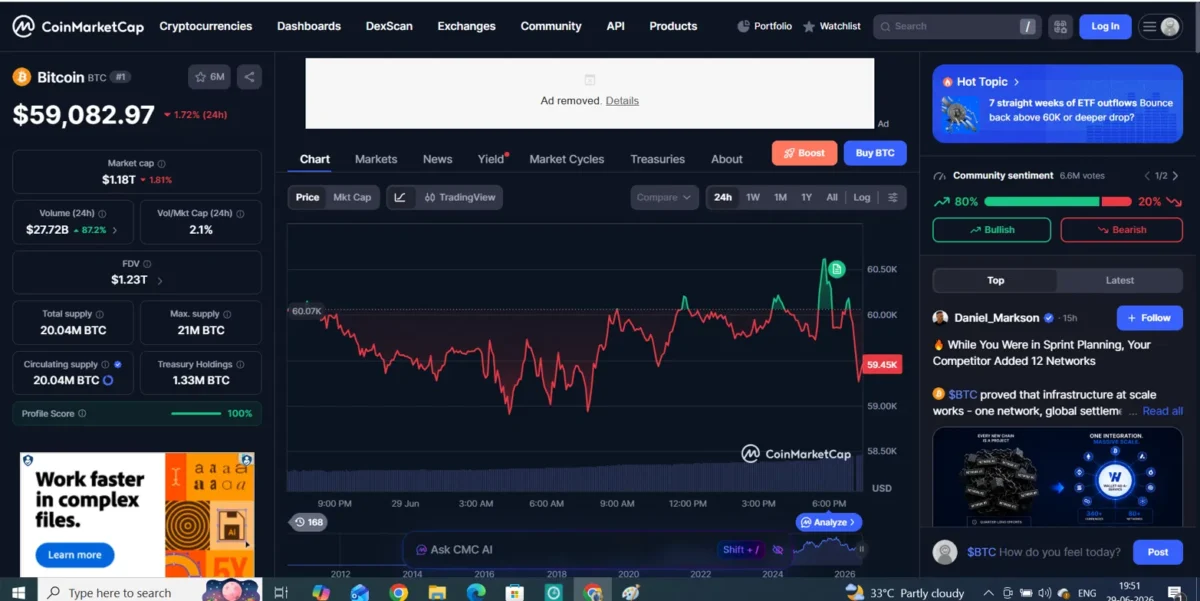Click the Bitcoin coin logo
This screenshot has height=601, width=1200.
21,77
